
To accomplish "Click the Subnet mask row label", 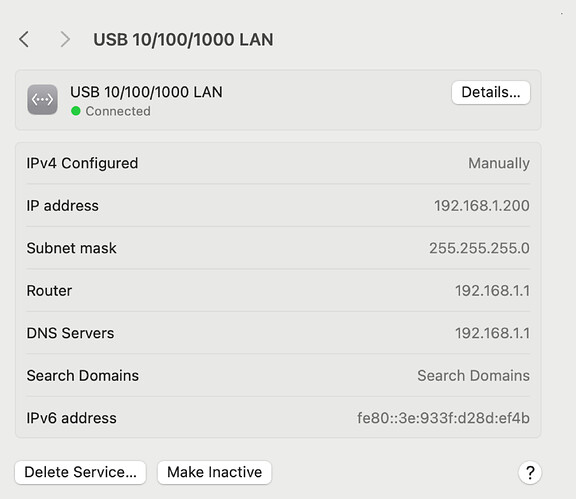I will [72, 248].
